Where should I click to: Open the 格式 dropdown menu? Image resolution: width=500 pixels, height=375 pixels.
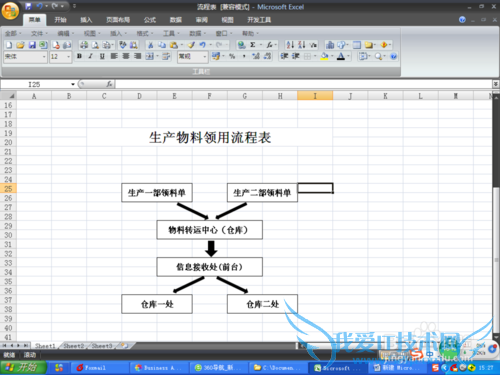(x=144, y=33)
